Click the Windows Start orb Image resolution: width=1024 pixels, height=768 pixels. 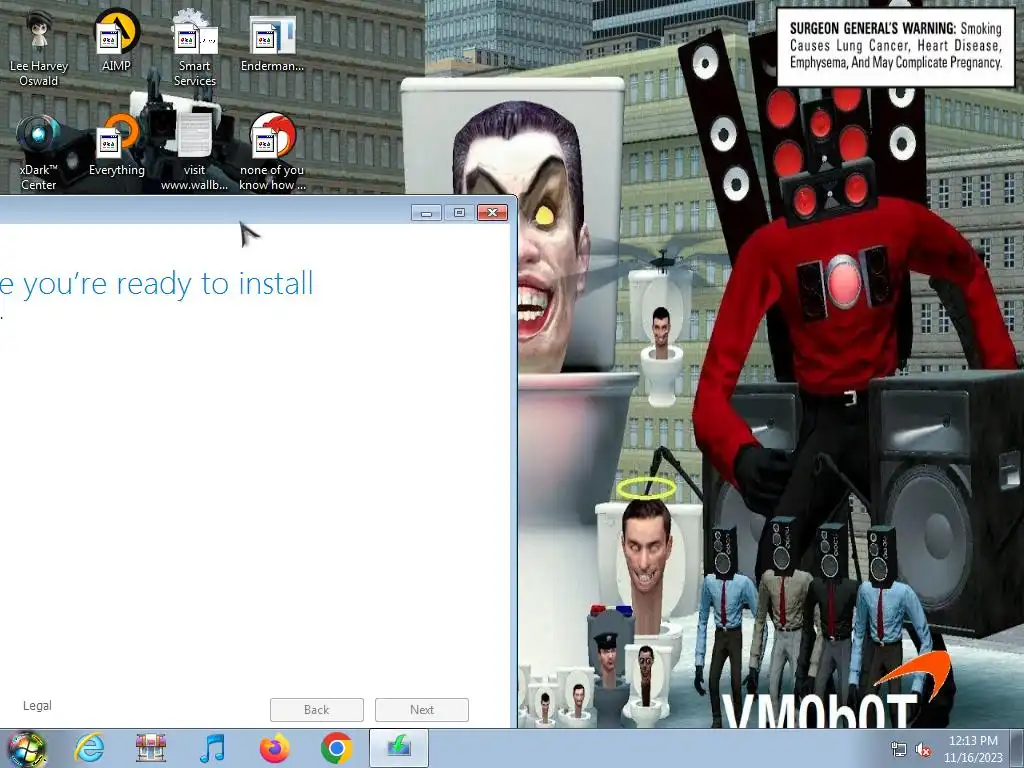click(27, 748)
